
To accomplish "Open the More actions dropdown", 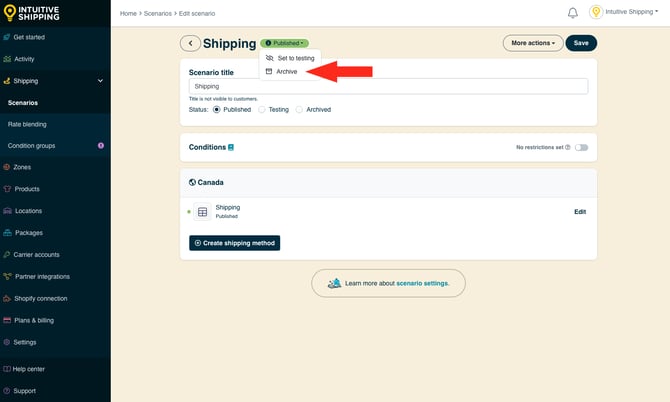I will (x=533, y=43).
